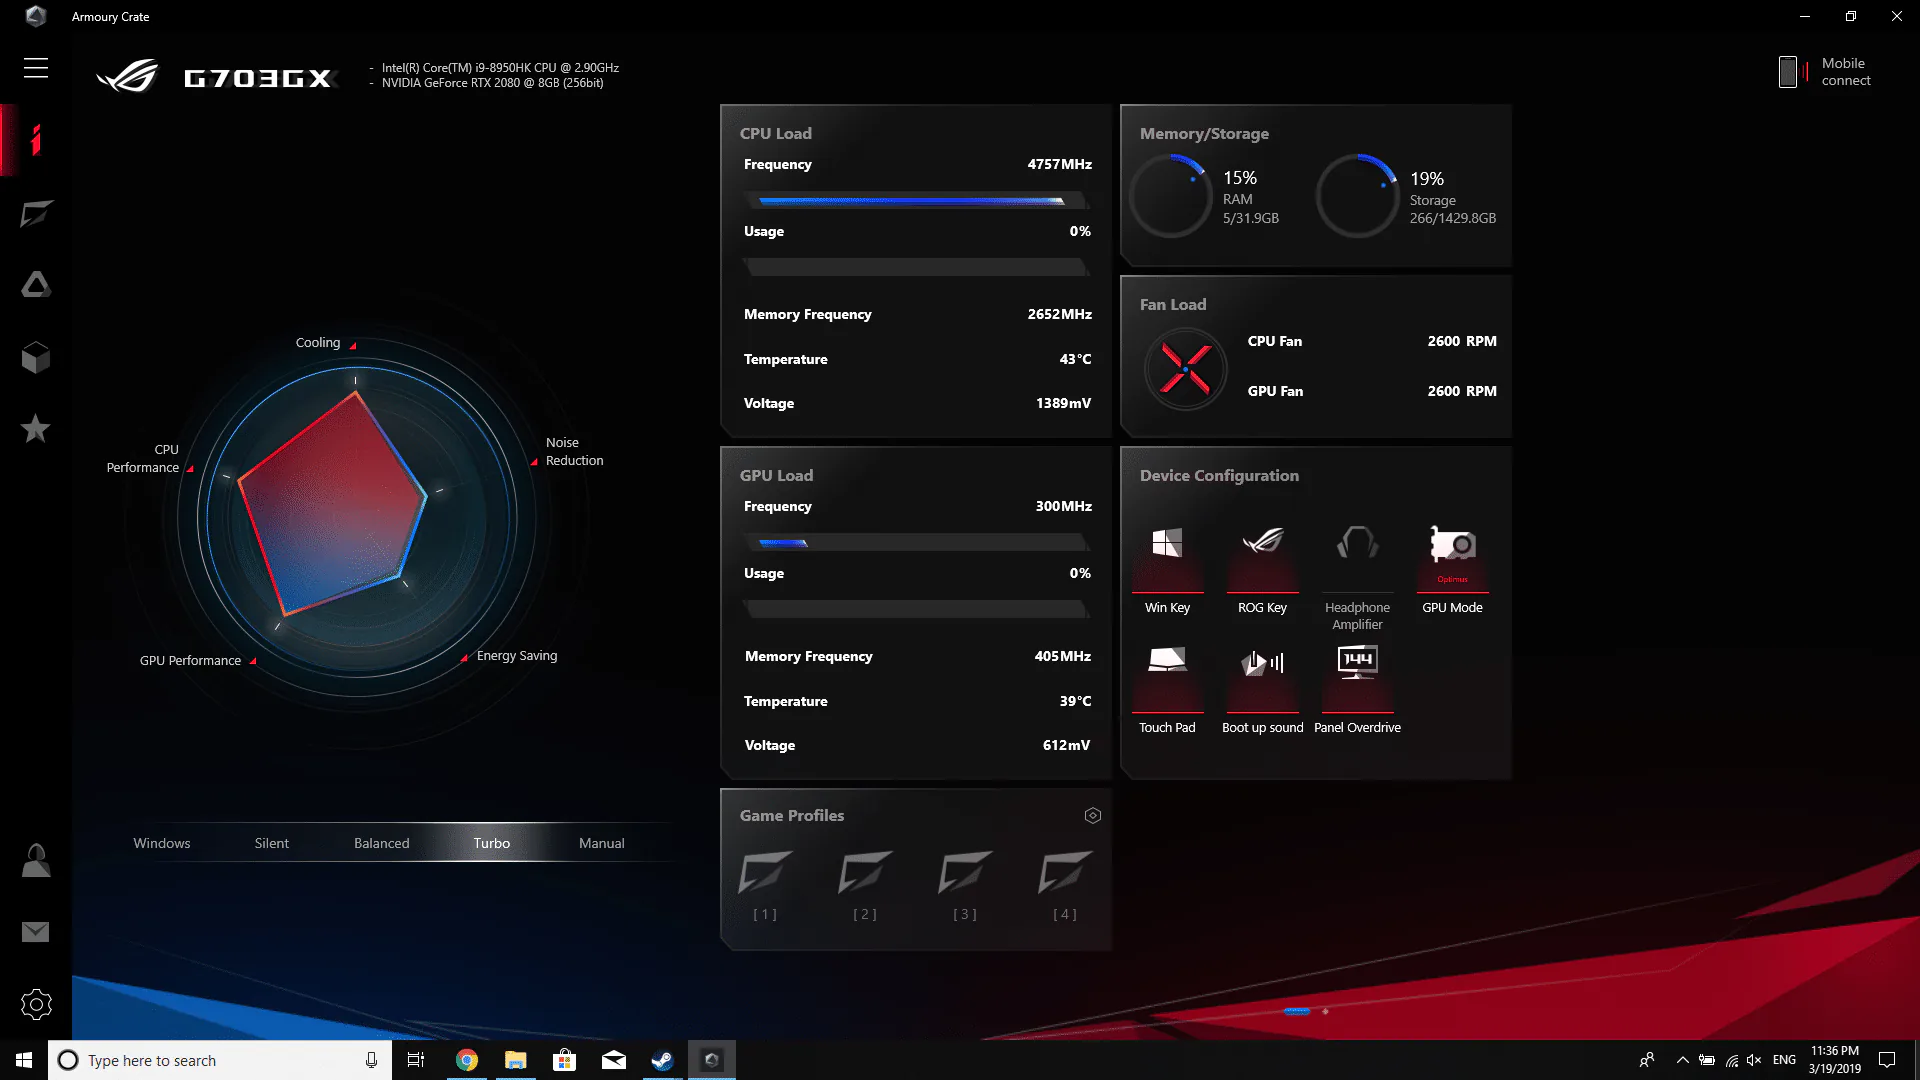
Task: Open the cube-shaped sidebar icon
Action: 36,357
